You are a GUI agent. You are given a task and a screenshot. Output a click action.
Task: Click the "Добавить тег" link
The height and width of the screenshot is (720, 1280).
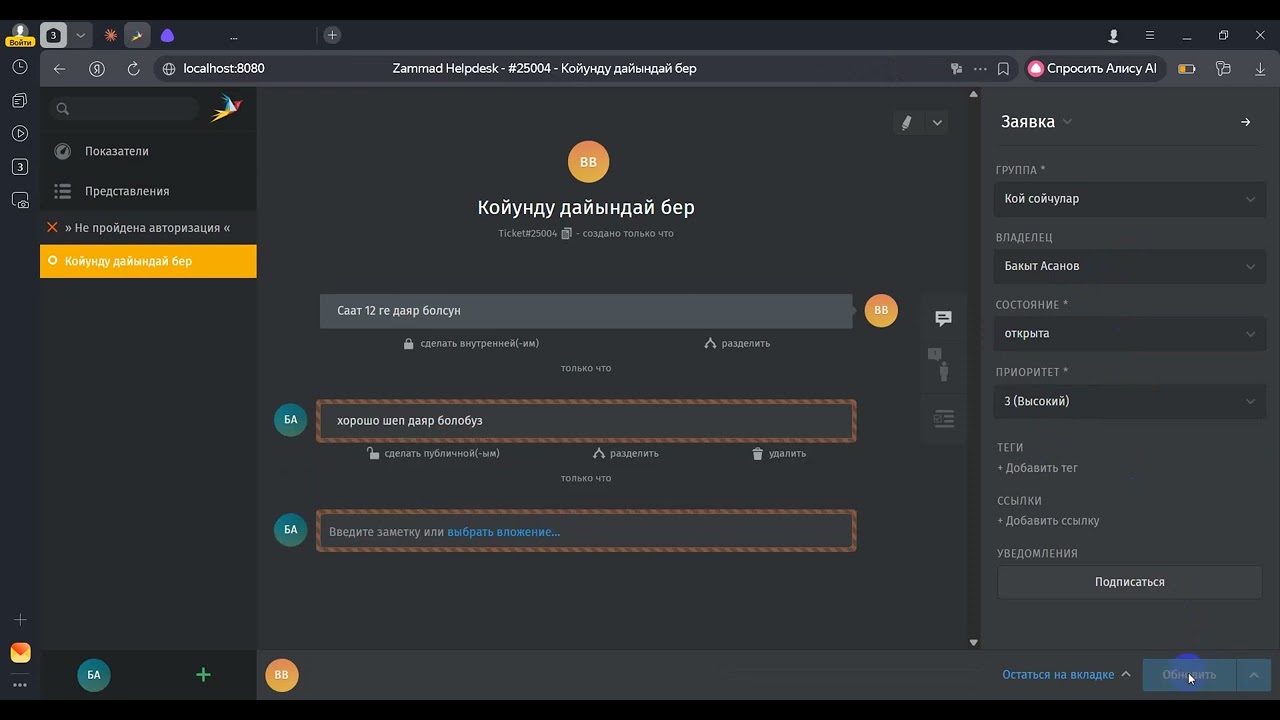tap(1037, 468)
